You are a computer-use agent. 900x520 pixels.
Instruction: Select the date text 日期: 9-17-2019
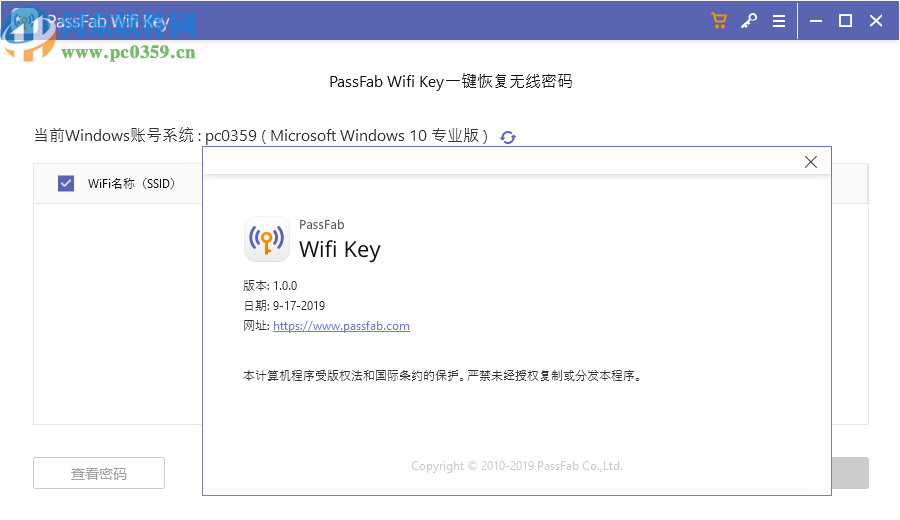coord(284,306)
